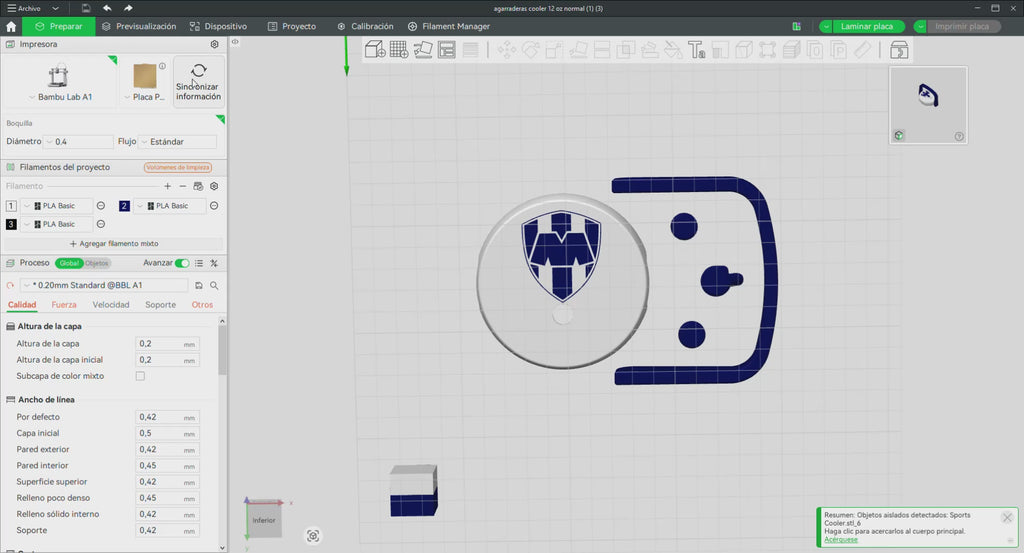The height and width of the screenshot is (553, 1024).
Task: Open the Dispositivo tab
Action: (218, 27)
